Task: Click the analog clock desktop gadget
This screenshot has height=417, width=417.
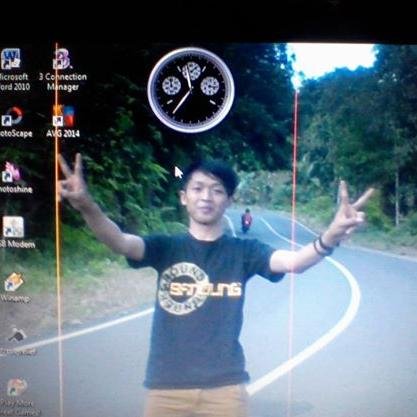Action: 191,90
